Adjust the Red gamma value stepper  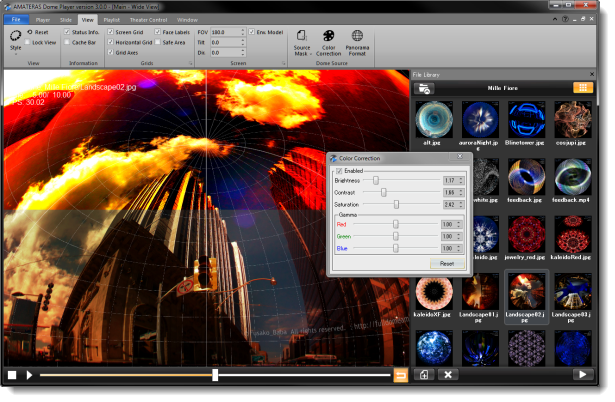click(x=459, y=224)
